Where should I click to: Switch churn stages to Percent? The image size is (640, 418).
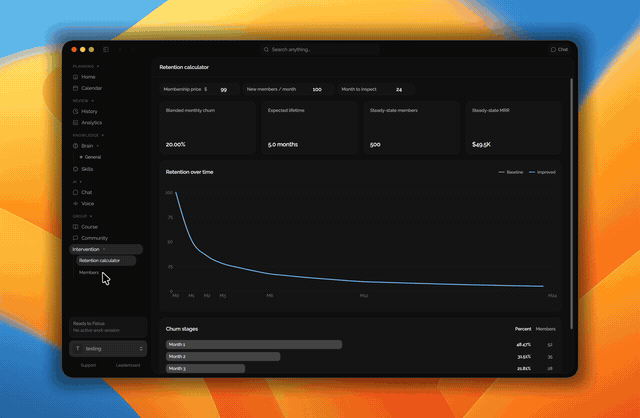(x=523, y=329)
